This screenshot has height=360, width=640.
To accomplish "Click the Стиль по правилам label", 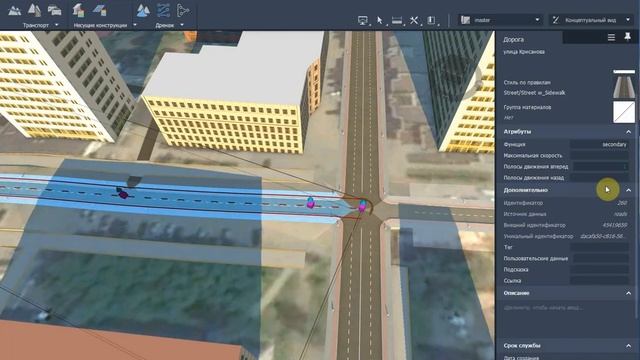I will click(527, 82).
